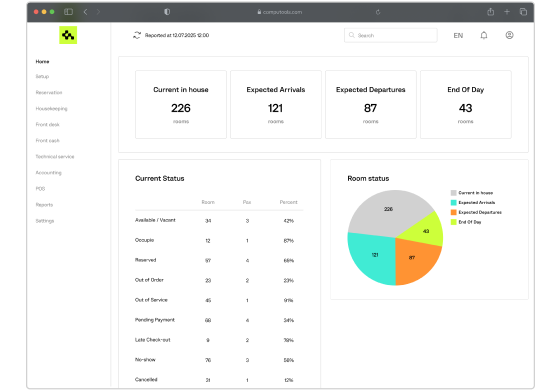Click the Reported at timestamp text
The width and height of the screenshot is (560, 391).
click(x=177, y=35)
